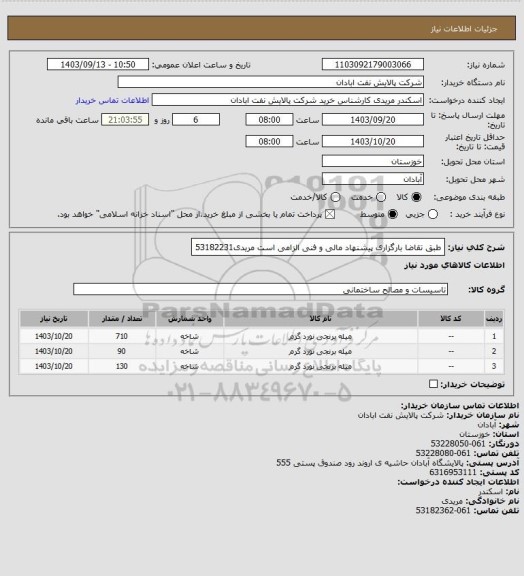This screenshot has width=524, height=576.
Task: Click quantity cell 710
Action: click(x=122, y=336)
